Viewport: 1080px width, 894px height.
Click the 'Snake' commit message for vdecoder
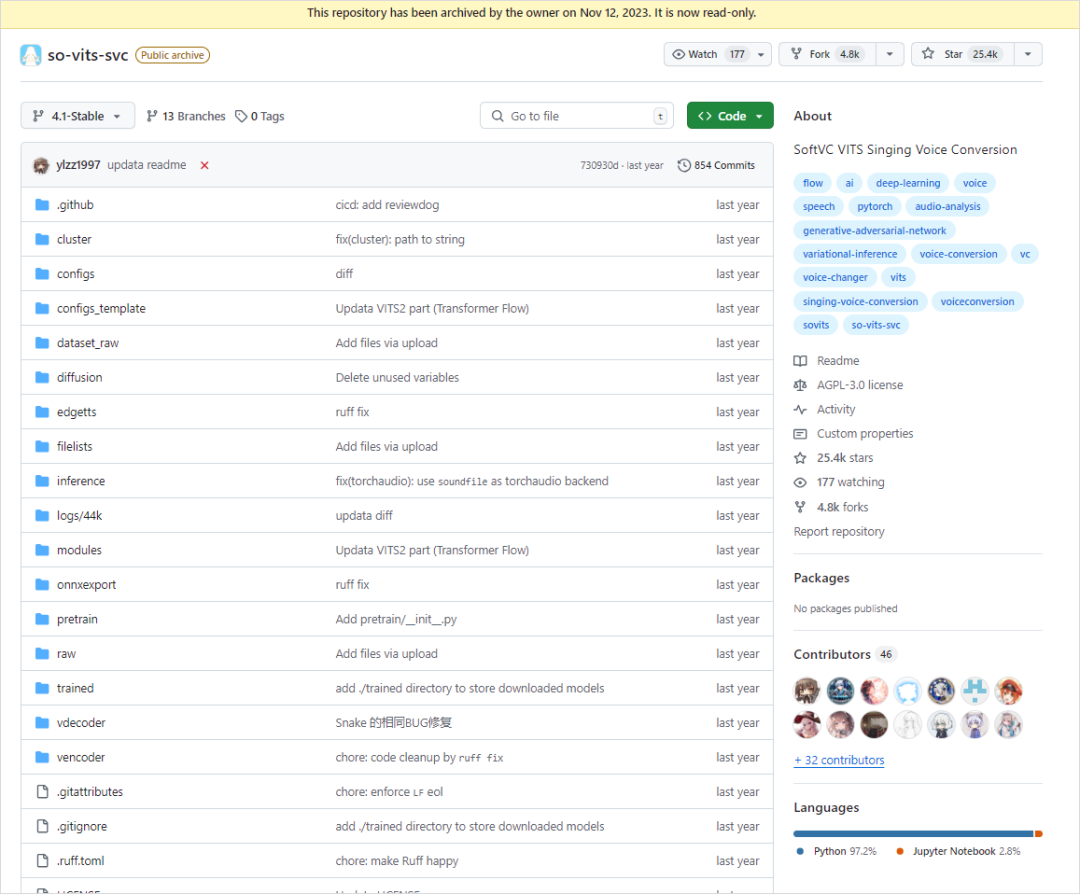pyautogui.click(x=393, y=723)
